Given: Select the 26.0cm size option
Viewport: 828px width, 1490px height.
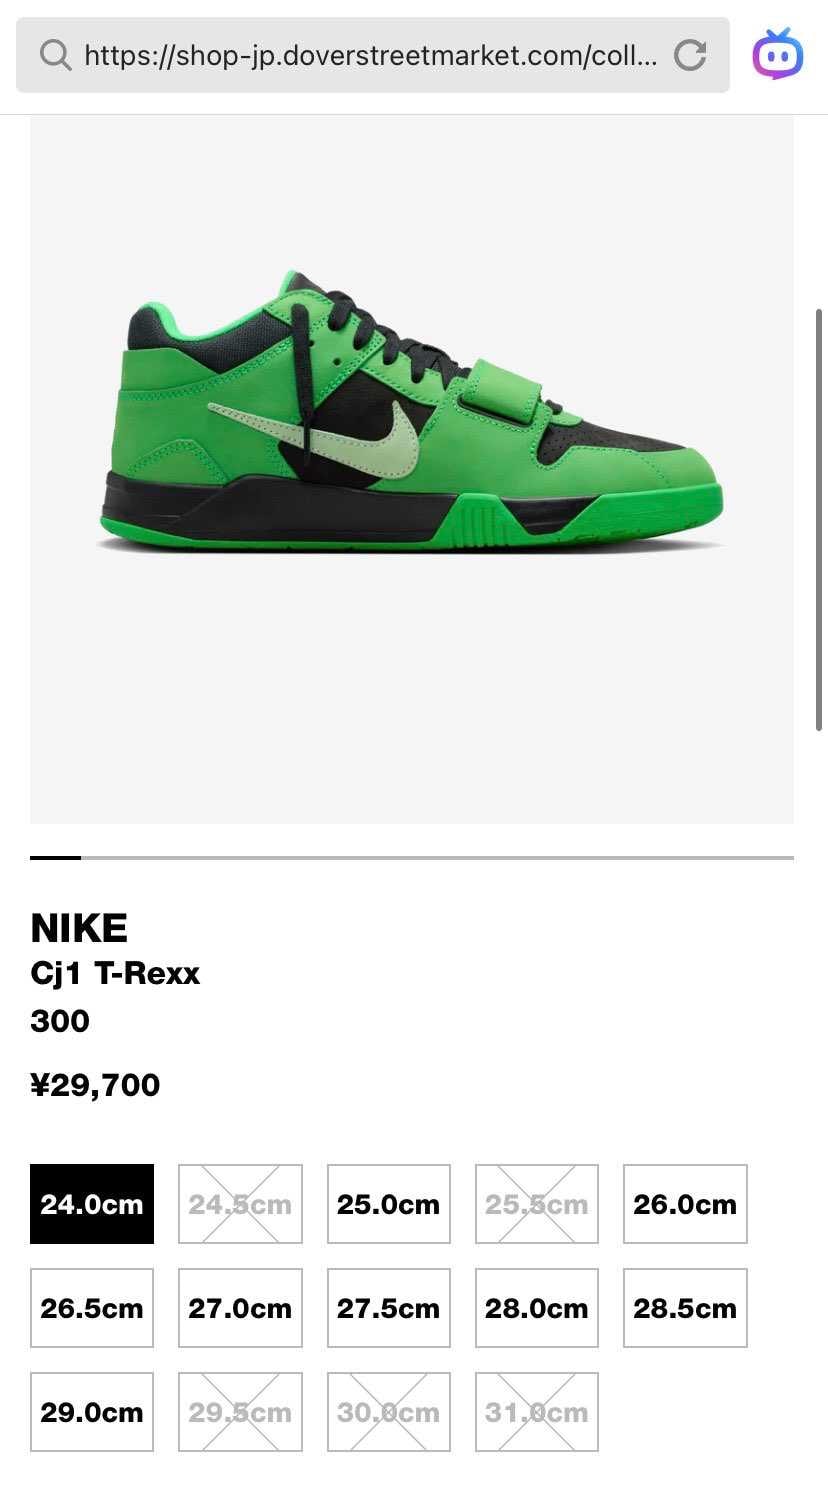Looking at the screenshot, I should 685,1204.
